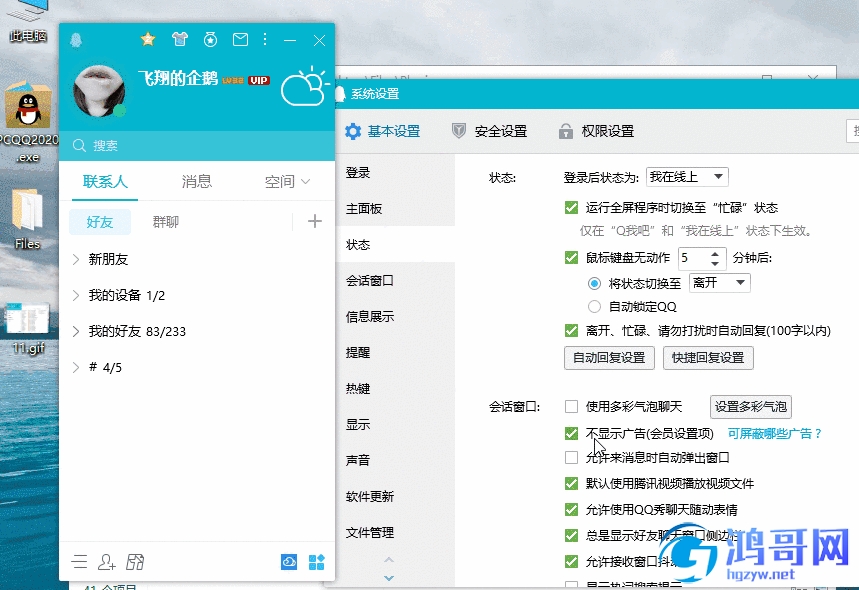The width and height of the screenshot is (859, 590).
Task: Open the apps grid icon
Action: pos(316,562)
